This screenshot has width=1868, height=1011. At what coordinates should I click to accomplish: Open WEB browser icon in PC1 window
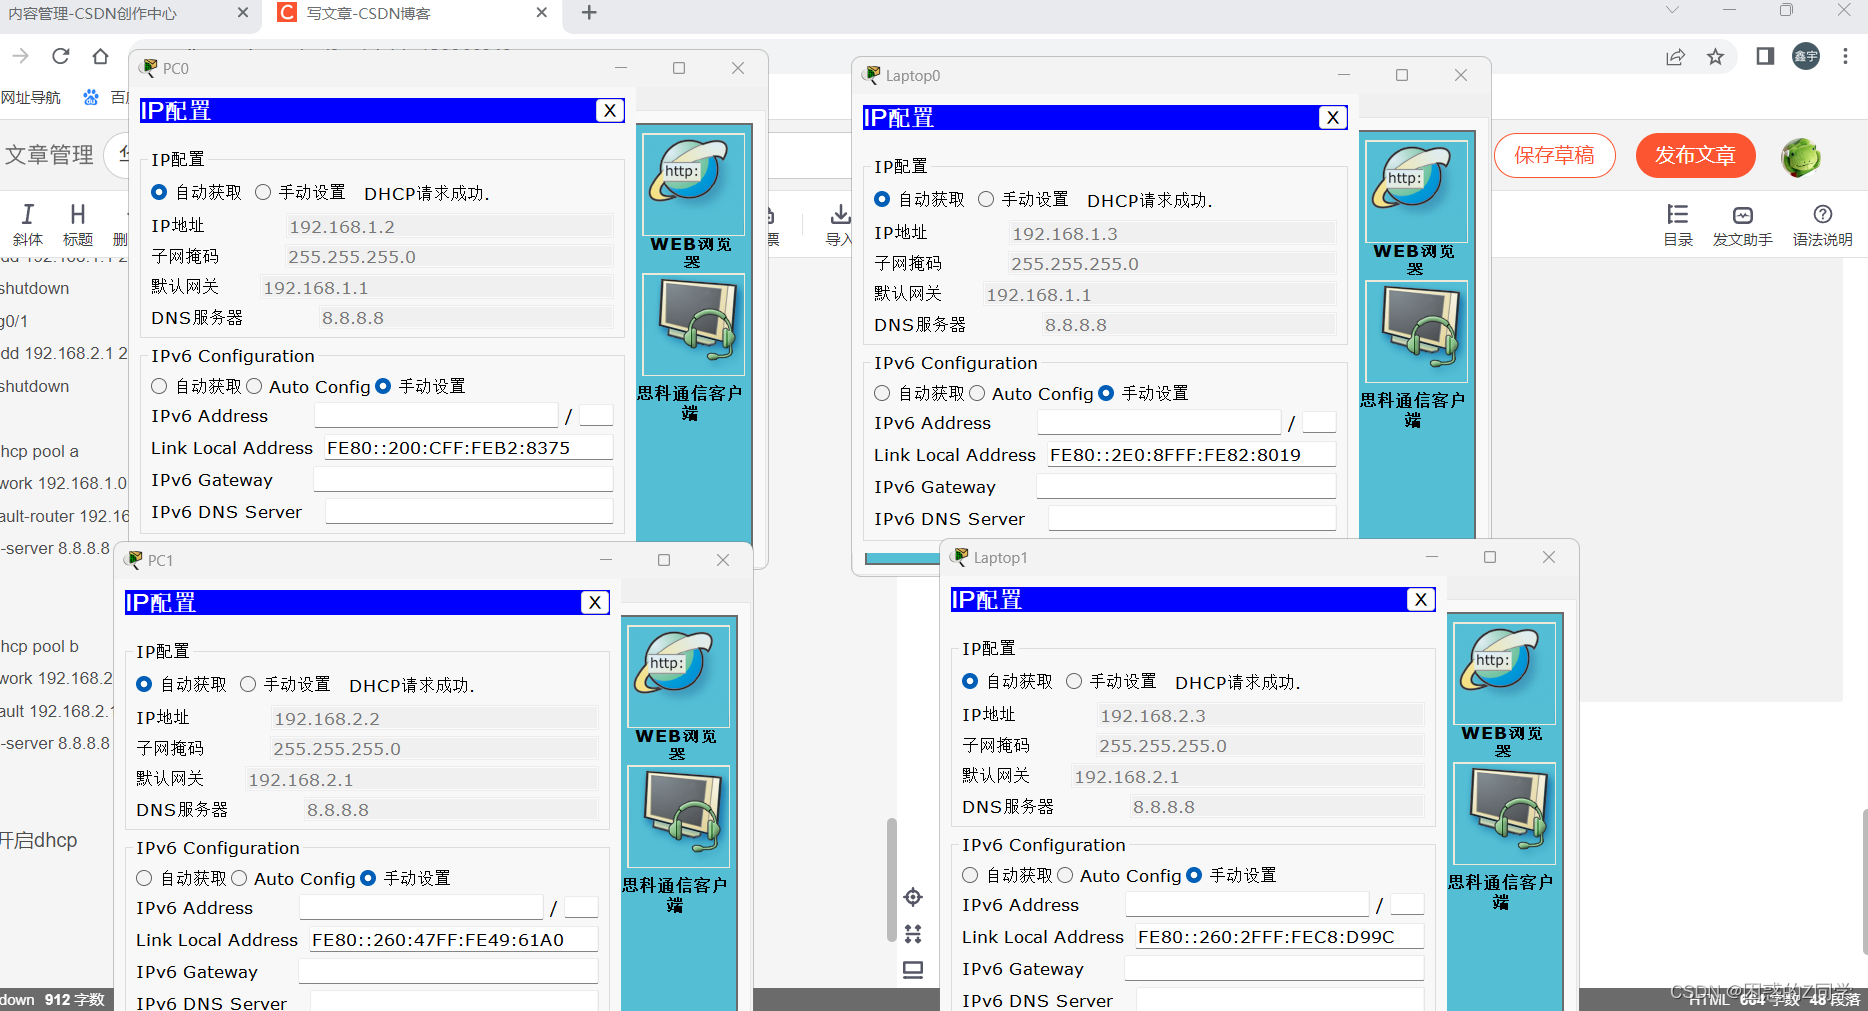point(678,677)
